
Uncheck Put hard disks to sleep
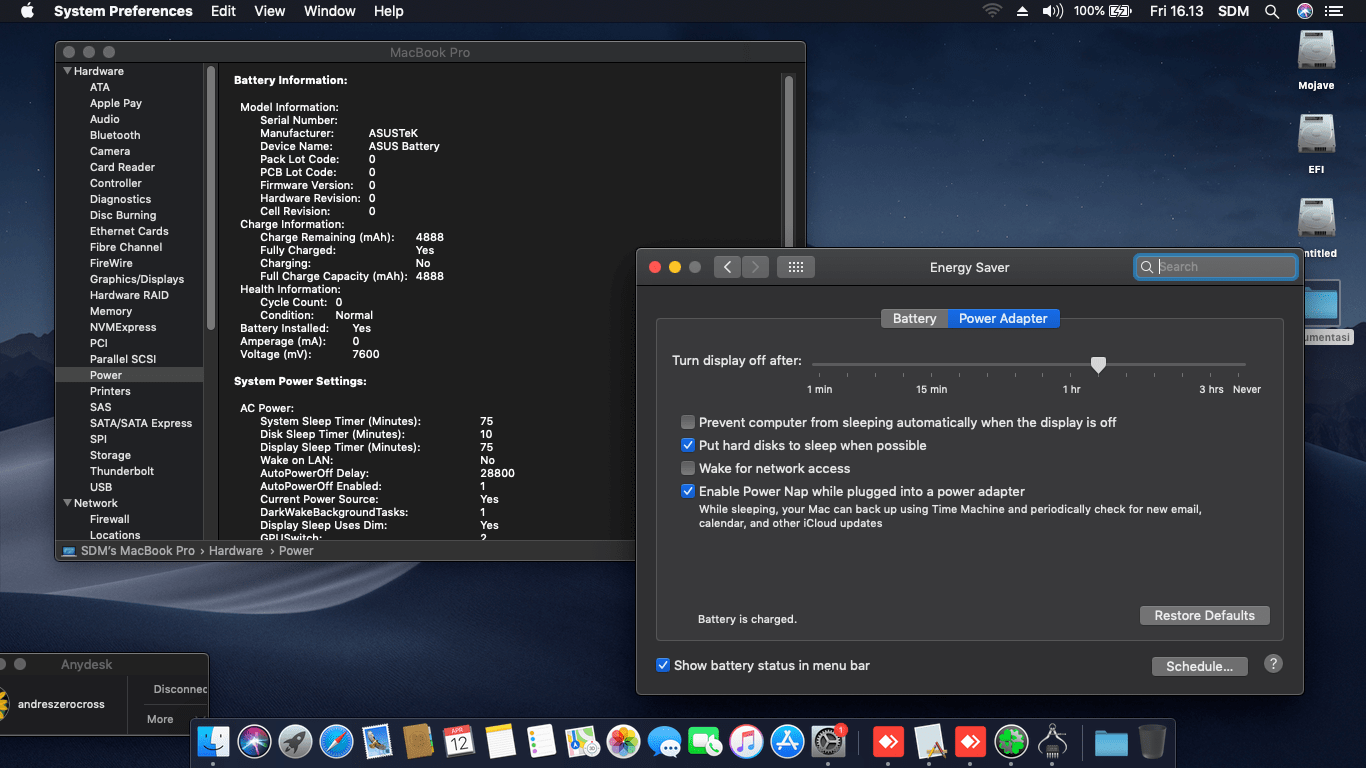(688, 445)
